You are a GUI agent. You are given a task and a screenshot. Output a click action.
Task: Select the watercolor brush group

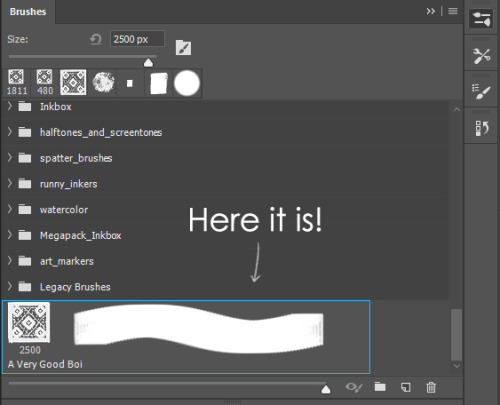pyautogui.click(x=64, y=210)
